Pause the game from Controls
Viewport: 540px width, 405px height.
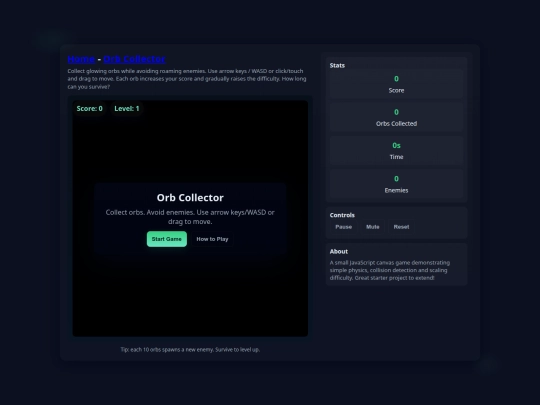[x=343, y=227]
